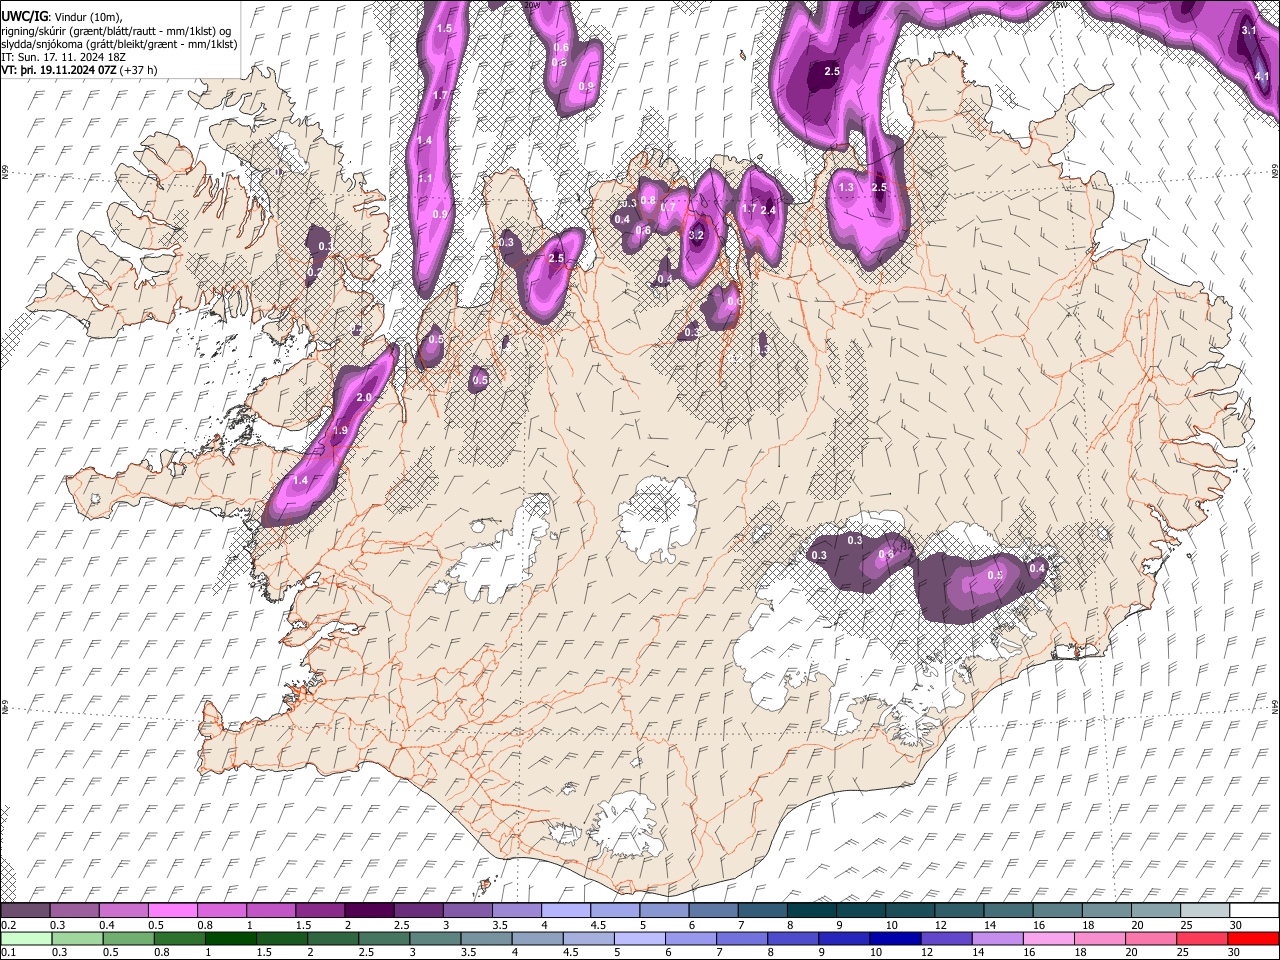Screen dimensions: 1280x960
Task: Click the initial time 'IT: Sun. 17. 11. 2024 18Z'
Action: 62,58
